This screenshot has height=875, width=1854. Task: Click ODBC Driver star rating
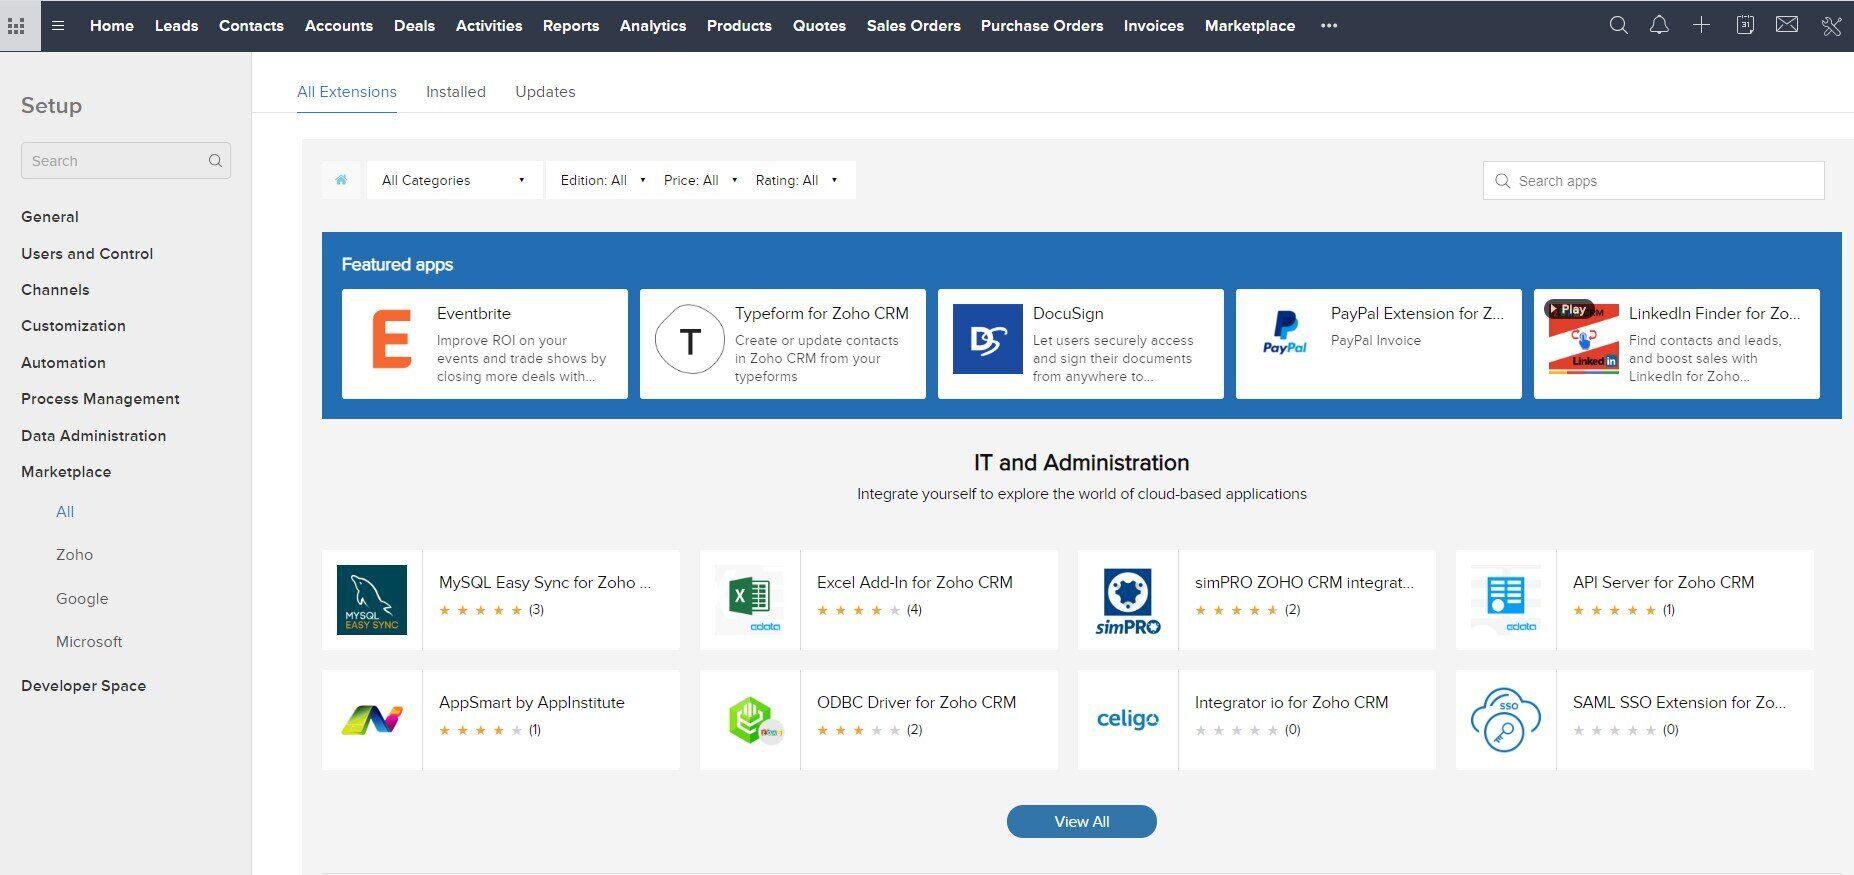pyautogui.click(x=859, y=730)
